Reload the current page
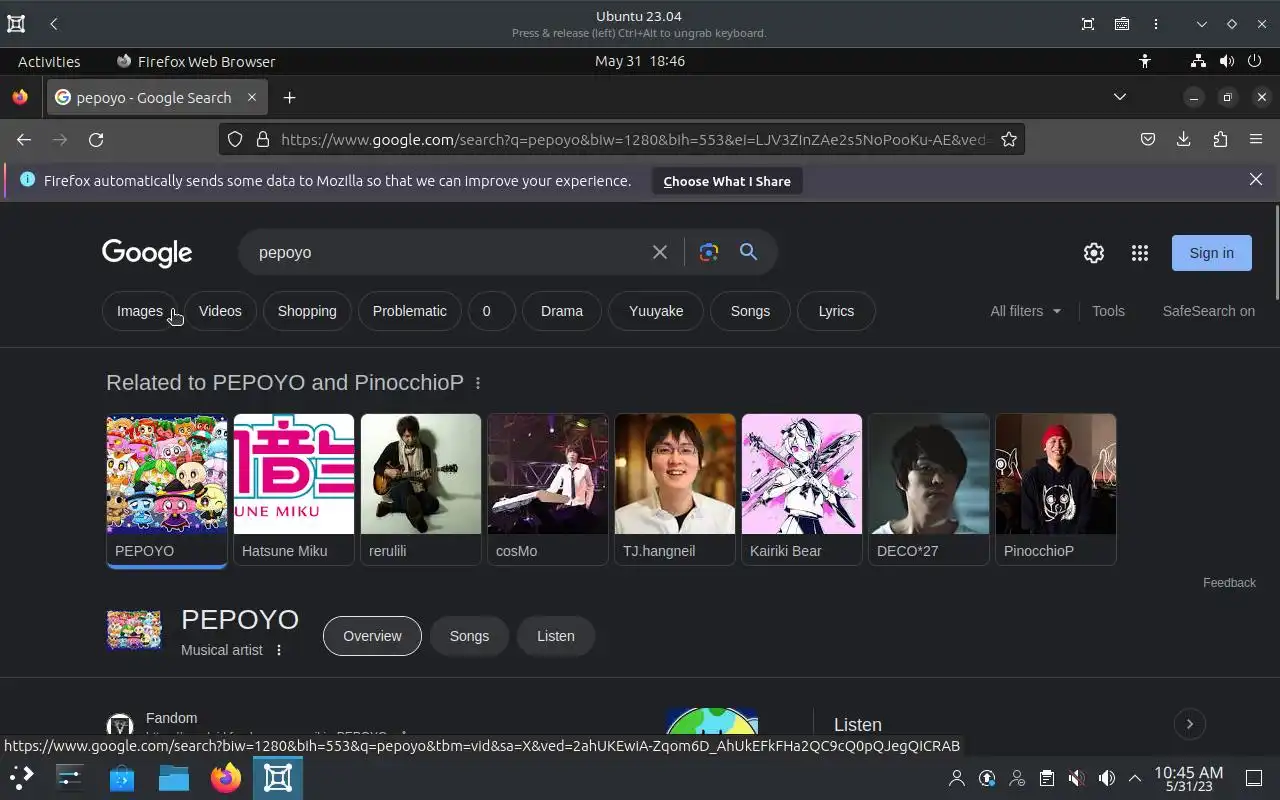 [96, 140]
